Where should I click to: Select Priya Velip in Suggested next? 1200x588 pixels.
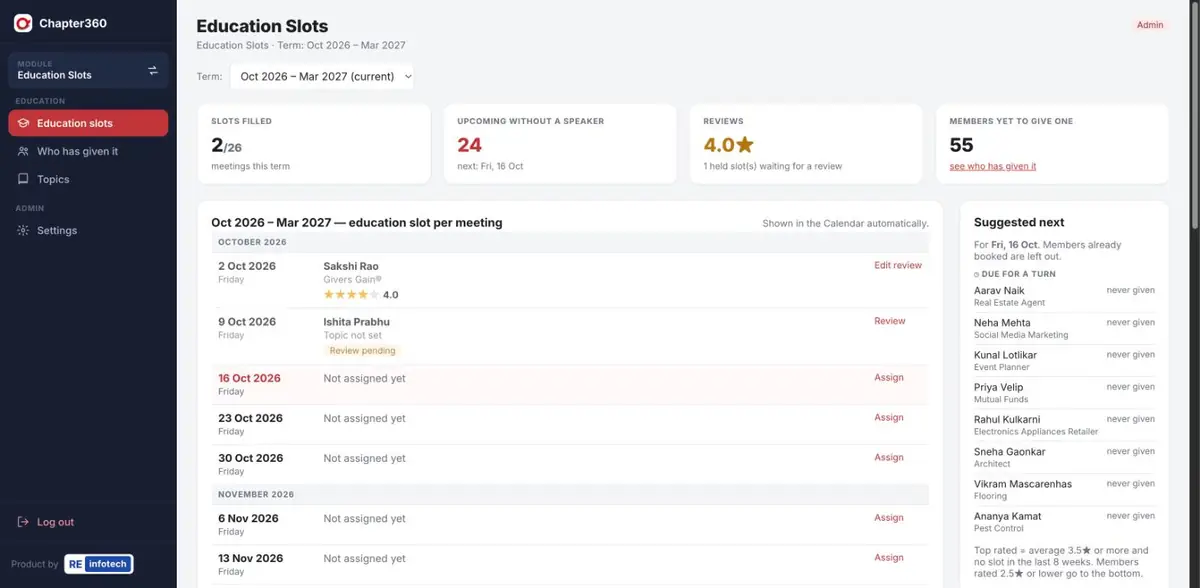pyautogui.click(x=1064, y=392)
